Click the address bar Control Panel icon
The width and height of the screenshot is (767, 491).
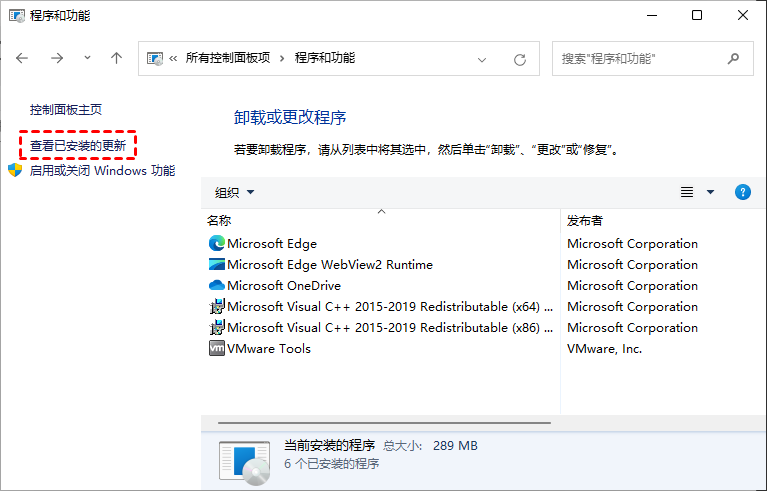coord(155,59)
